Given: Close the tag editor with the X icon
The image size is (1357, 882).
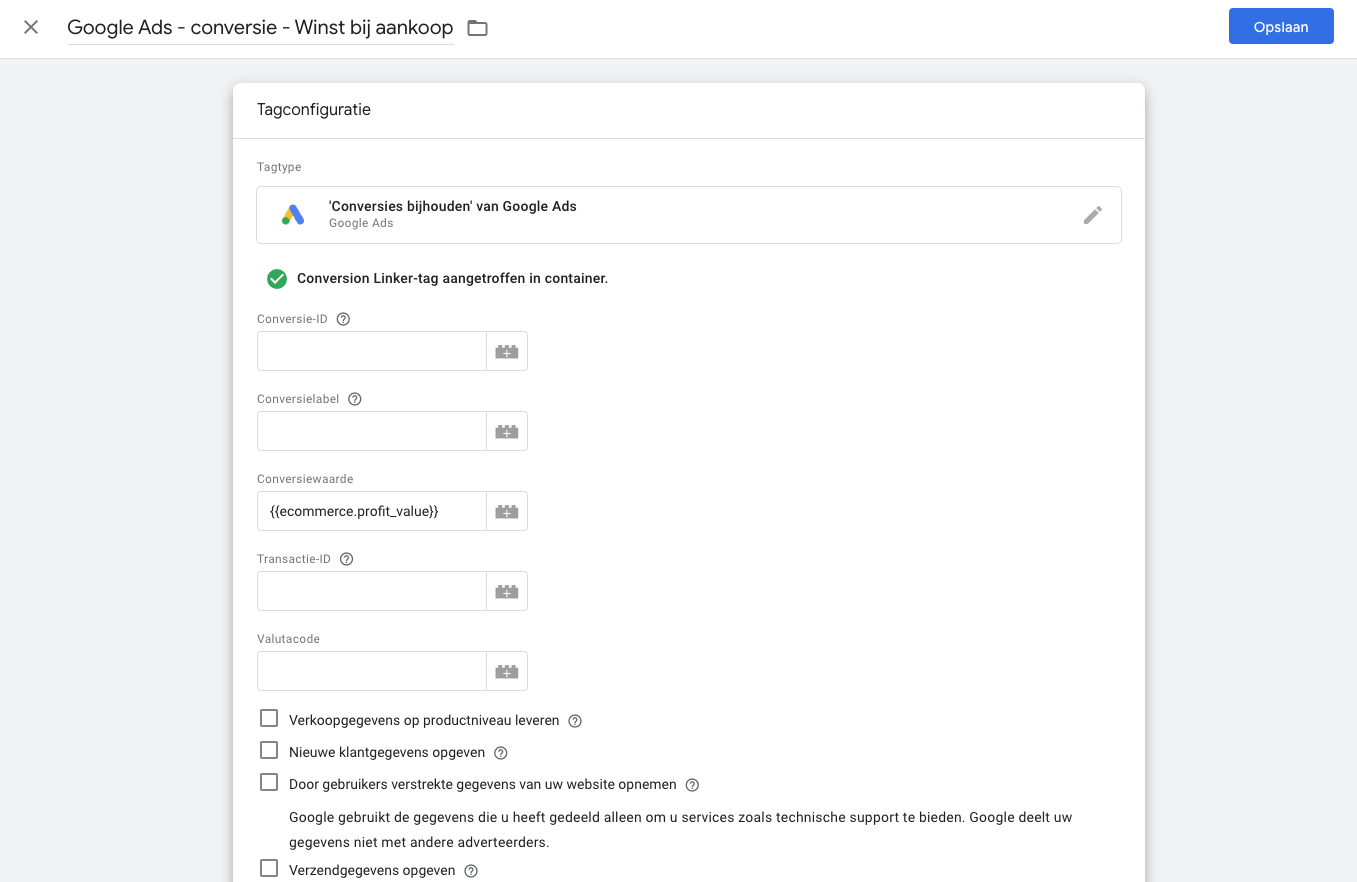Looking at the screenshot, I should pyautogui.click(x=31, y=27).
